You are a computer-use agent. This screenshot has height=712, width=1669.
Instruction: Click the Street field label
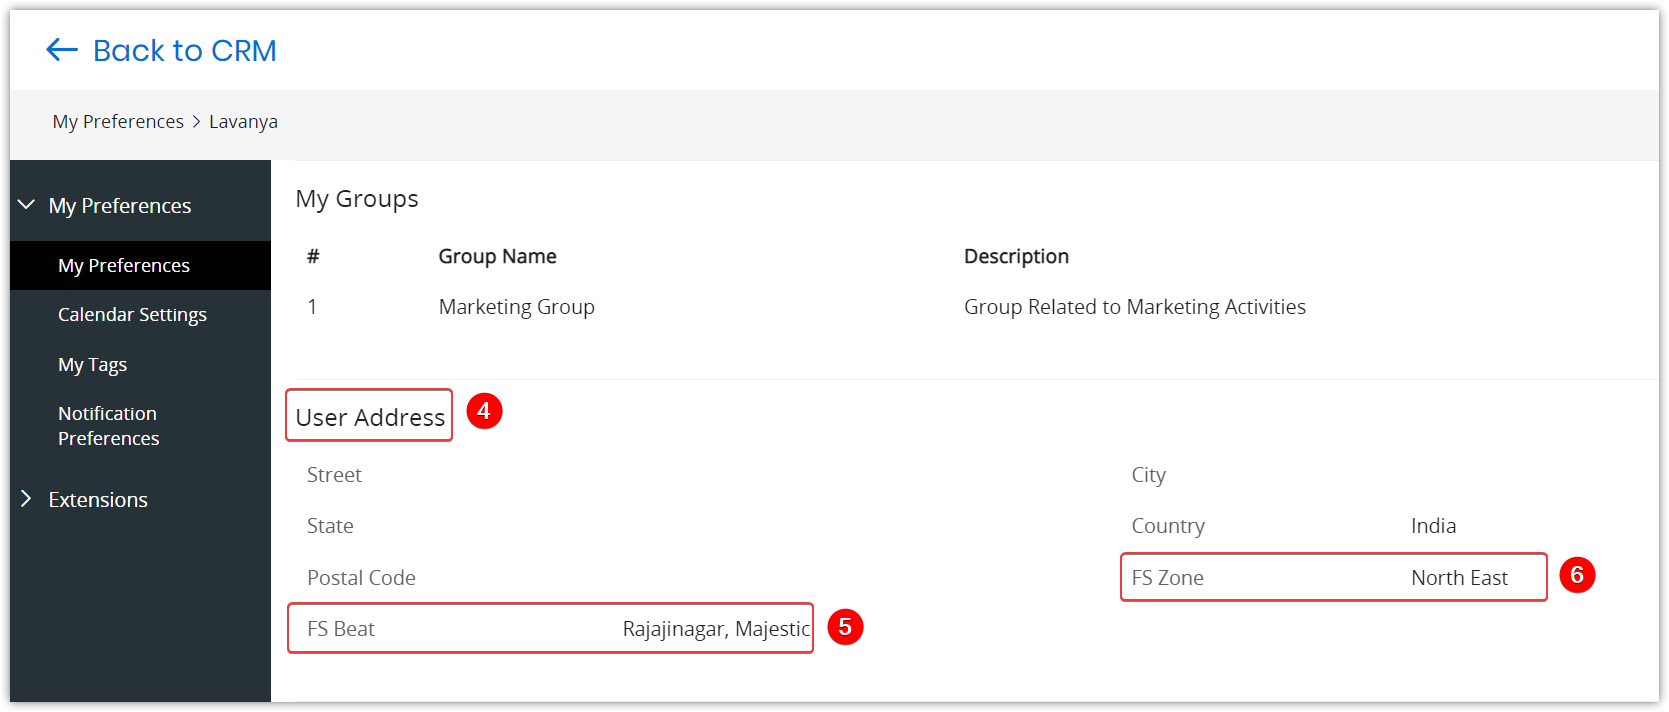334,475
